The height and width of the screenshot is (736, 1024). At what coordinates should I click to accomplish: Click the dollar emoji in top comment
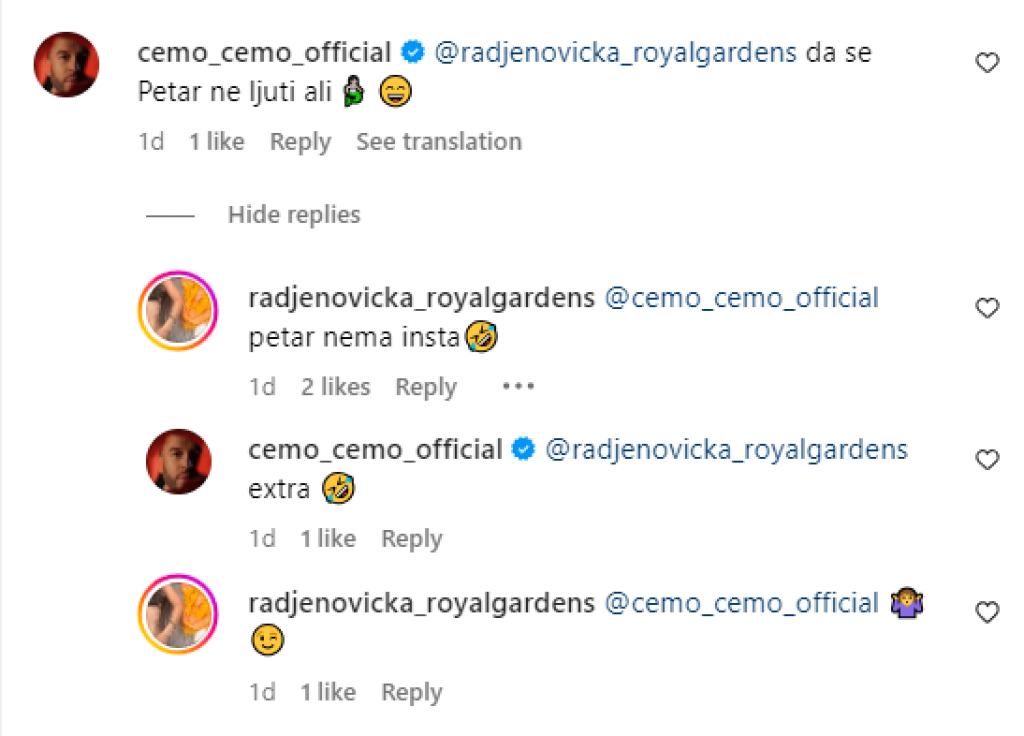pos(352,91)
